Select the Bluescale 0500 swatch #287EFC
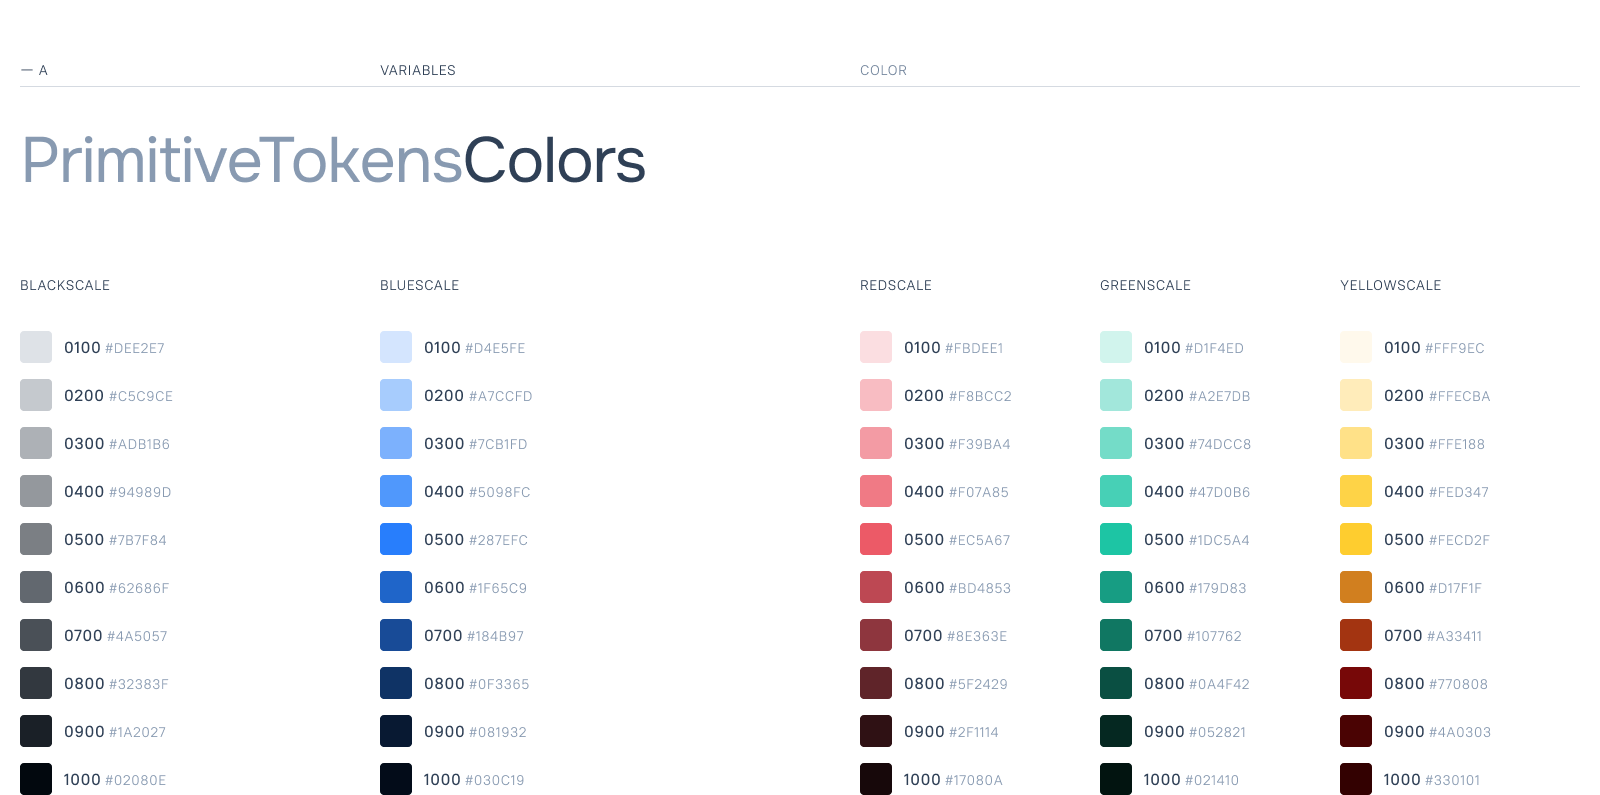Screen dimensions: 1600x795 (396, 539)
